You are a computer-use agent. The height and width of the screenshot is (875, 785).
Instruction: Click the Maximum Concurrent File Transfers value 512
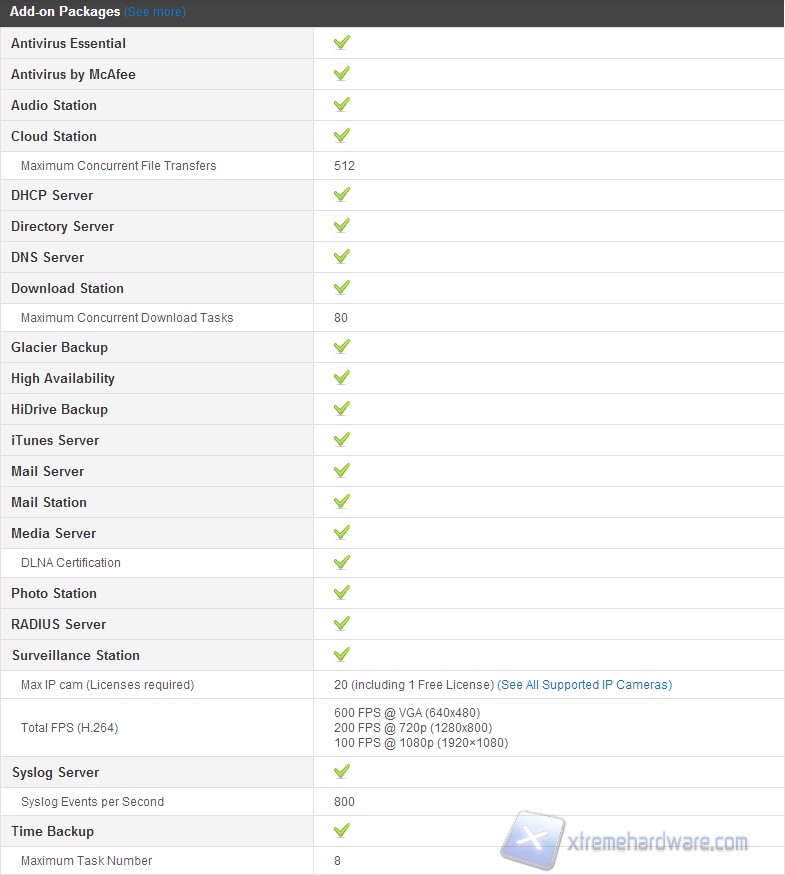pos(345,166)
